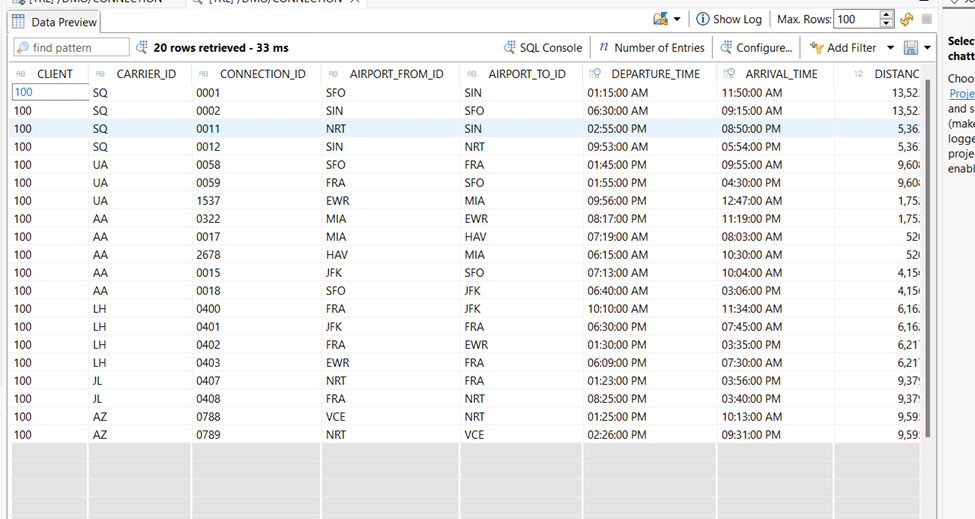Click the rows retrieved query icon

142,47
